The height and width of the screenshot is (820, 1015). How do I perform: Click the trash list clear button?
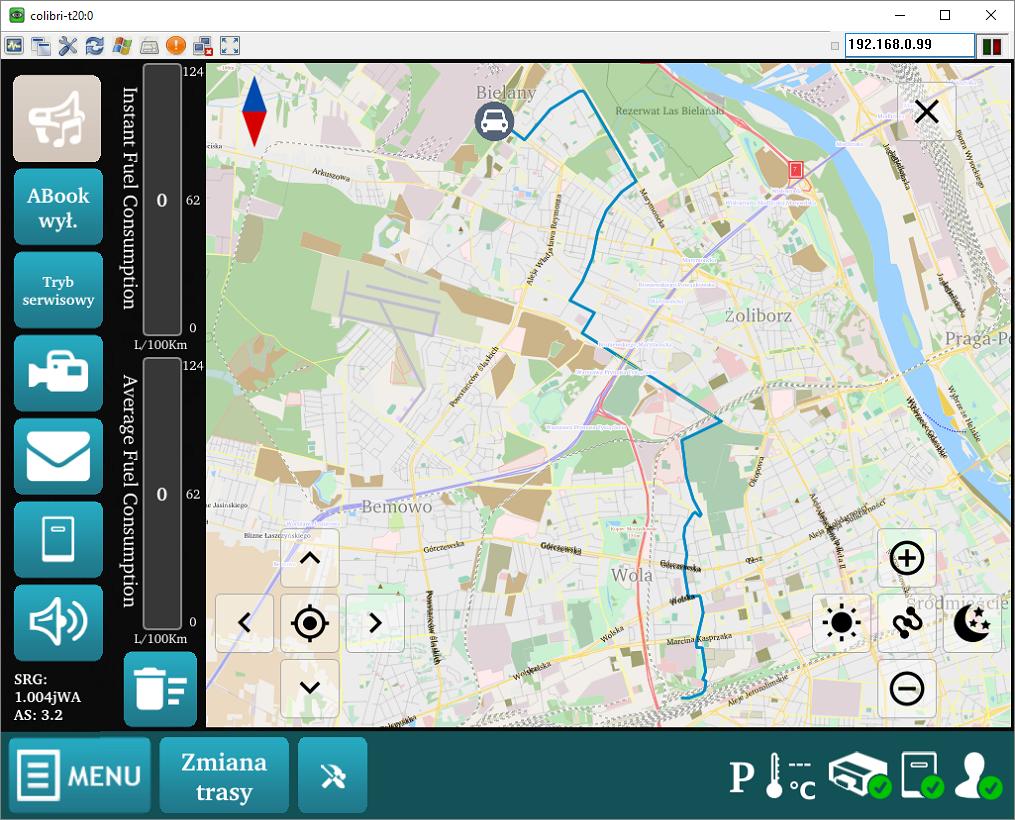coord(160,689)
